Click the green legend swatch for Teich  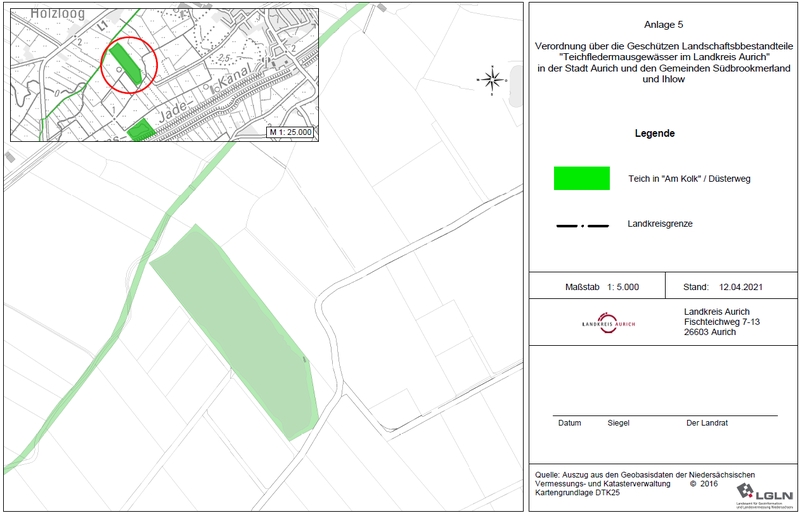[x=582, y=178]
